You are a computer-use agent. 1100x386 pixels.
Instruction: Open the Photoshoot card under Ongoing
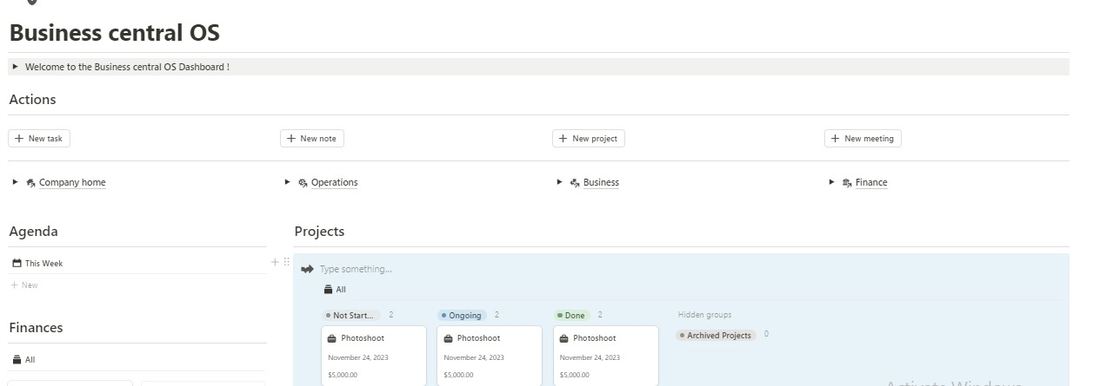click(x=490, y=355)
